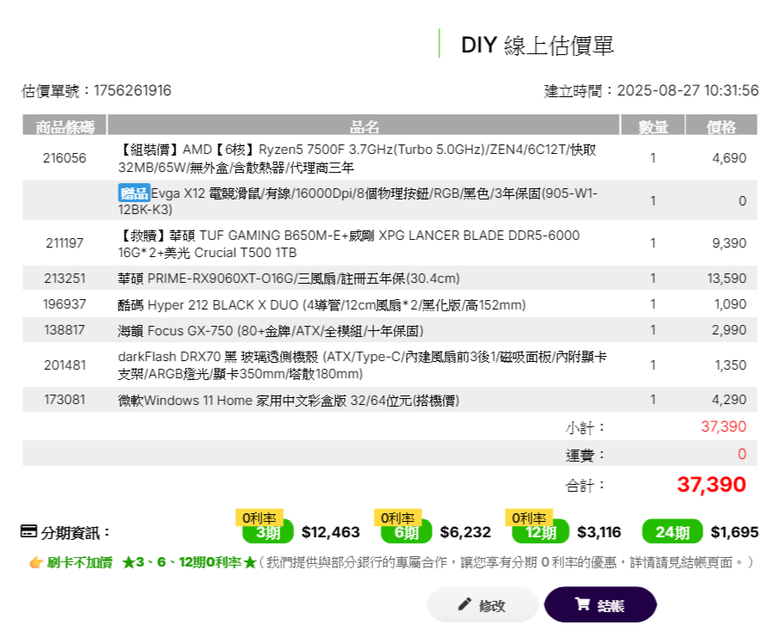Click product code 173081

(x=64, y=399)
